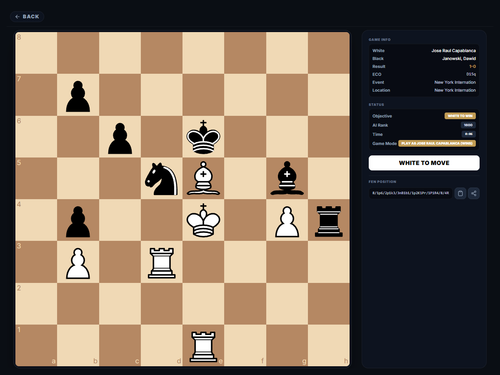Click the empty e3 square
This screenshot has width=500, height=375.
[x=203, y=262]
